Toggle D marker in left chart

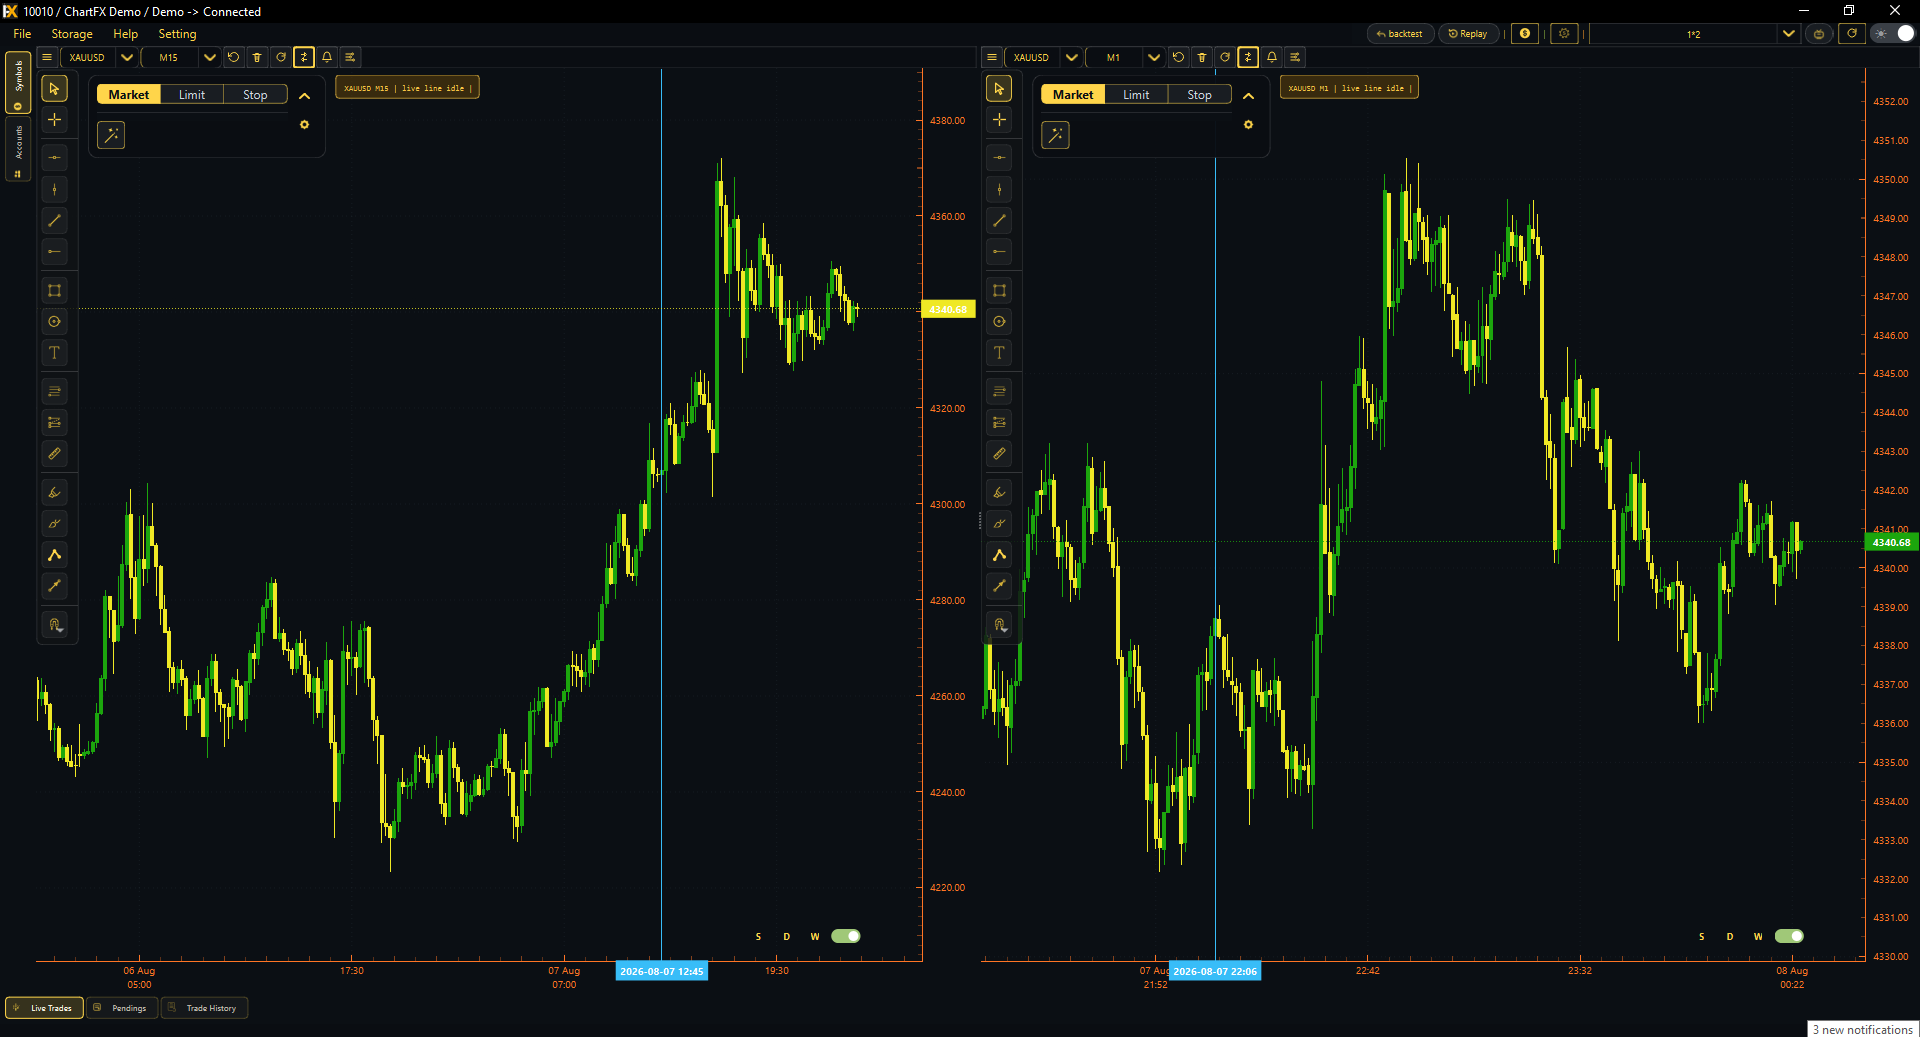tap(787, 937)
